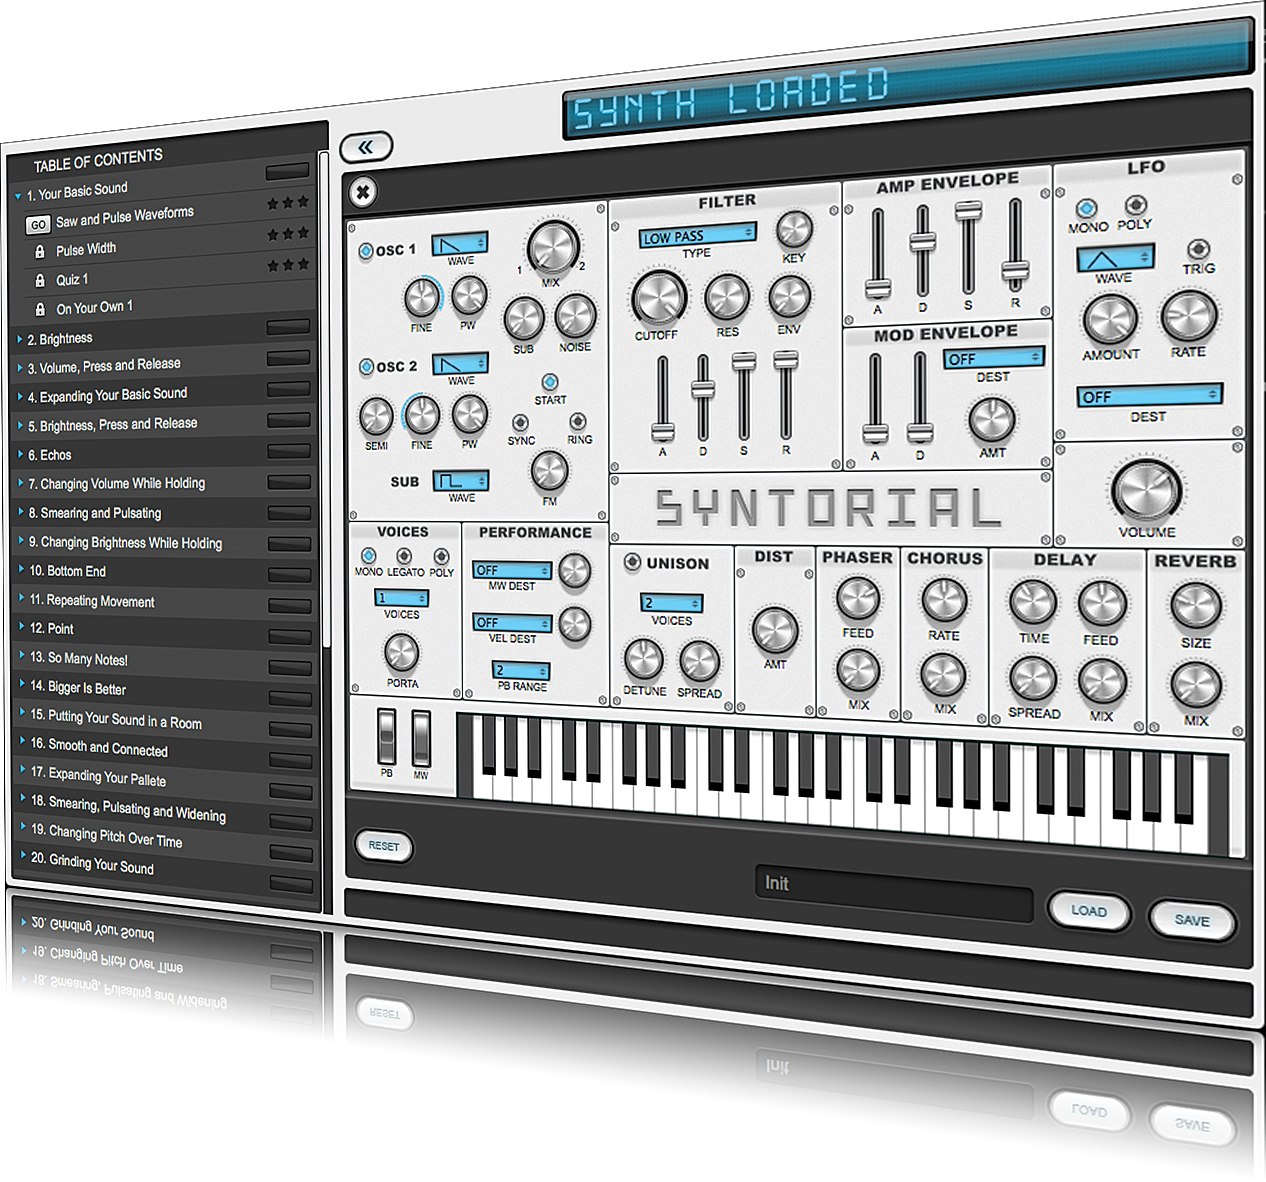Viewport: 1266px width, 1182px height.
Task: Turn on the UNISON switch
Action: (x=632, y=563)
